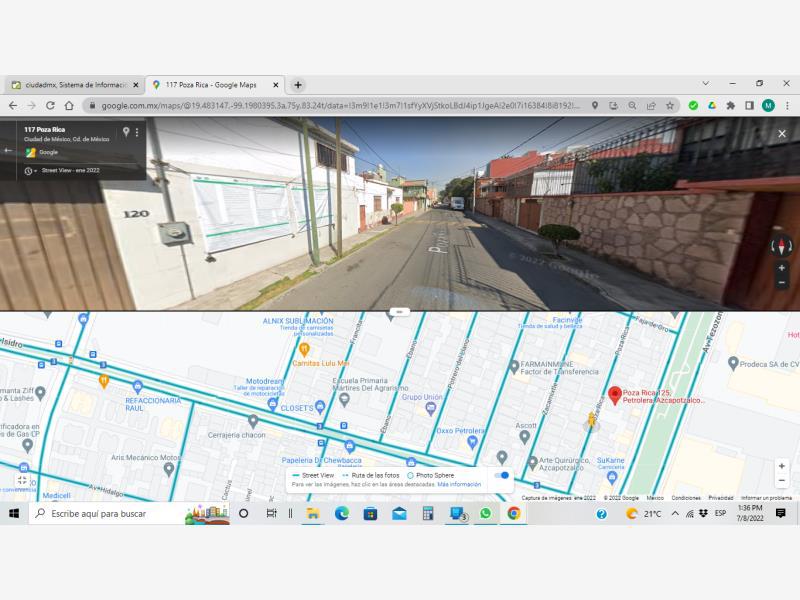The image size is (800, 600).
Task: Open the Condiciones link
Action: (x=686, y=497)
